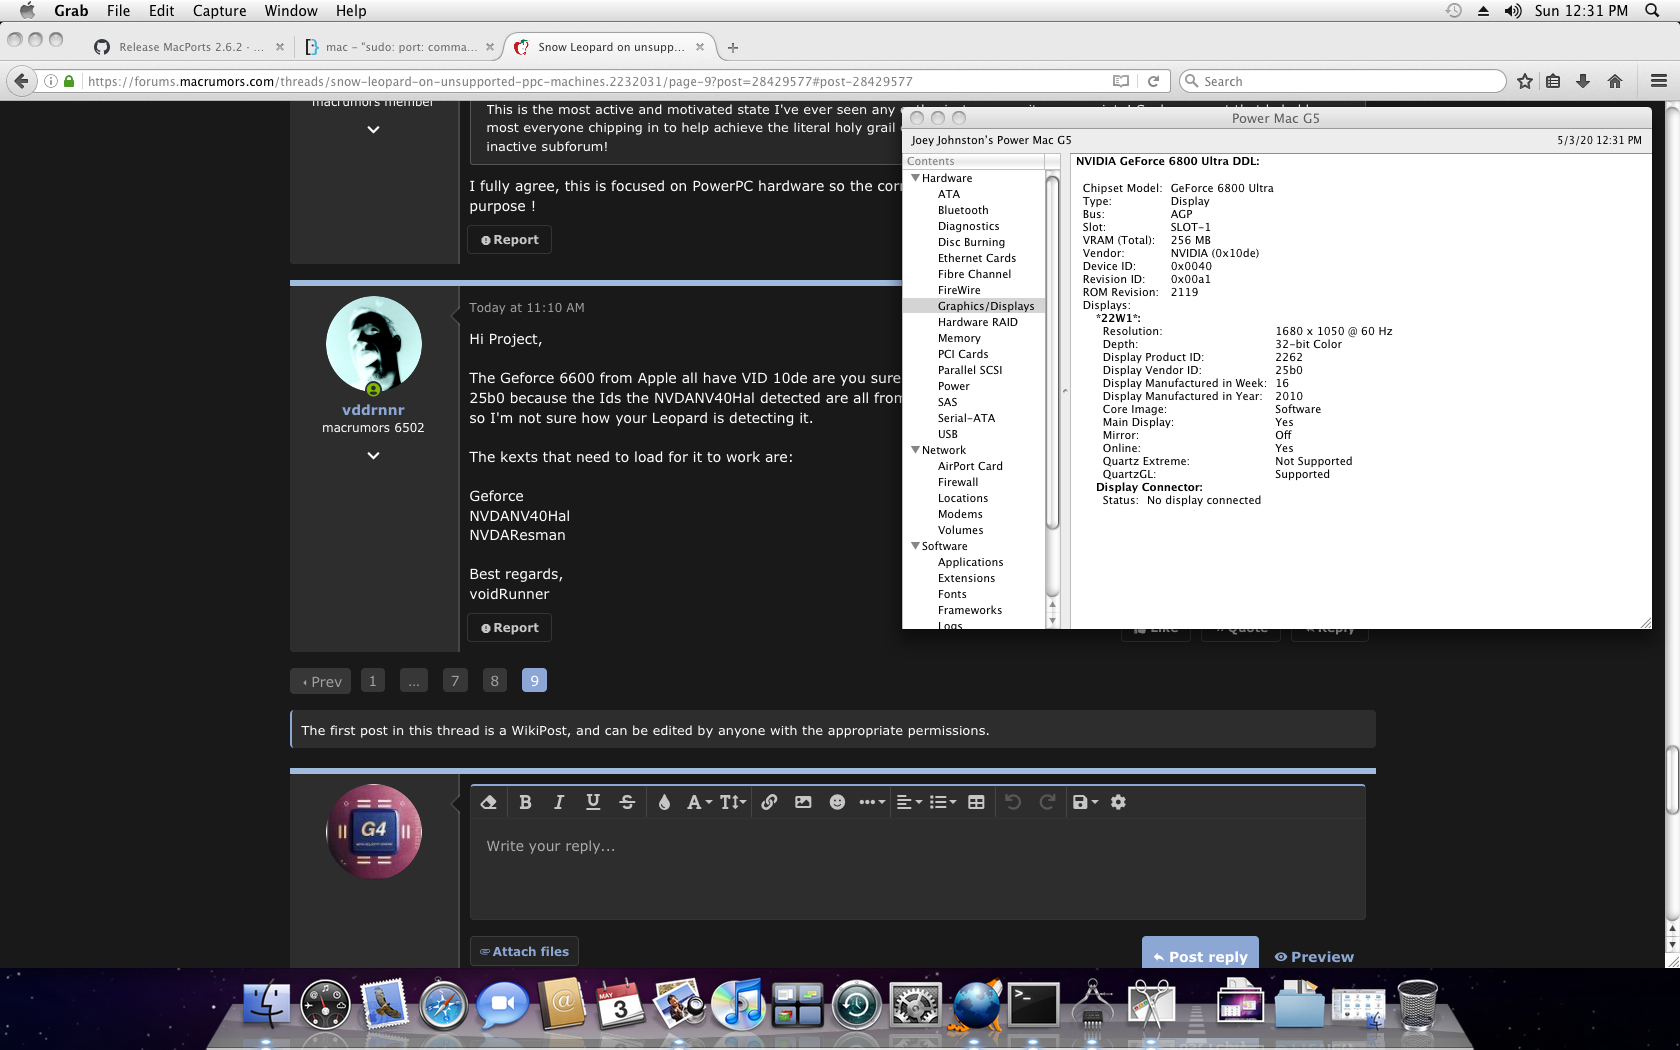1680x1050 pixels.
Task: Click the undo icon in the editor
Action: (1013, 802)
